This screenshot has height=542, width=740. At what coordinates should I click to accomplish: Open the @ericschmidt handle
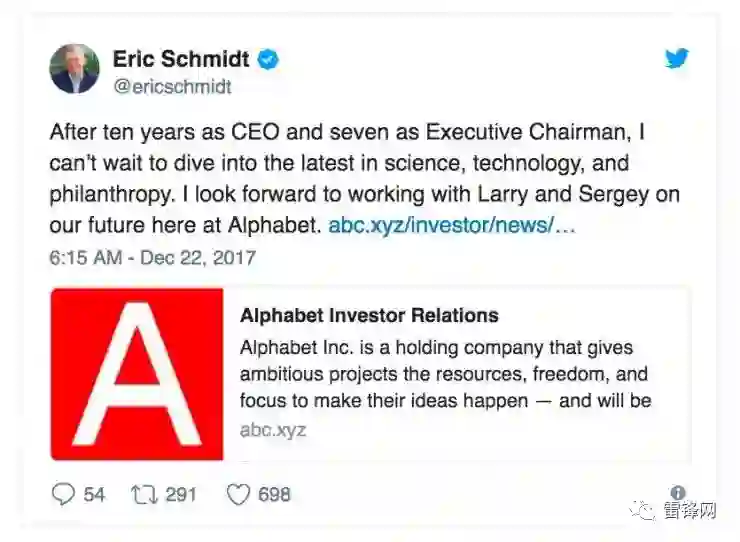(172, 87)
